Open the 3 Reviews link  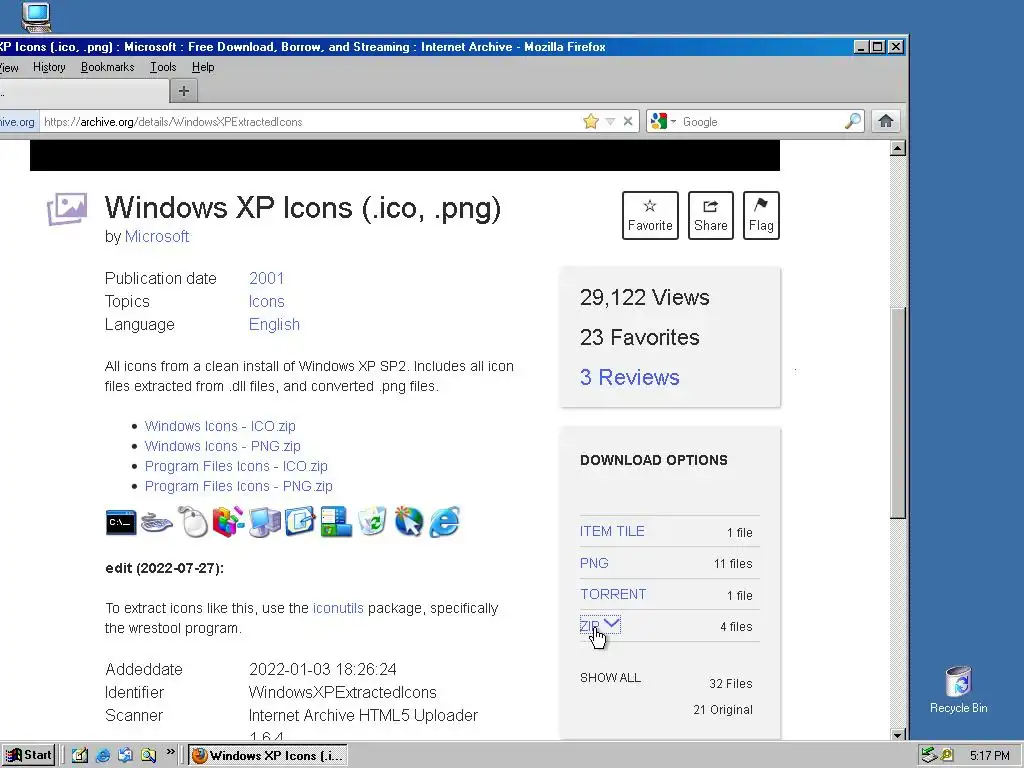click(630, 377)
